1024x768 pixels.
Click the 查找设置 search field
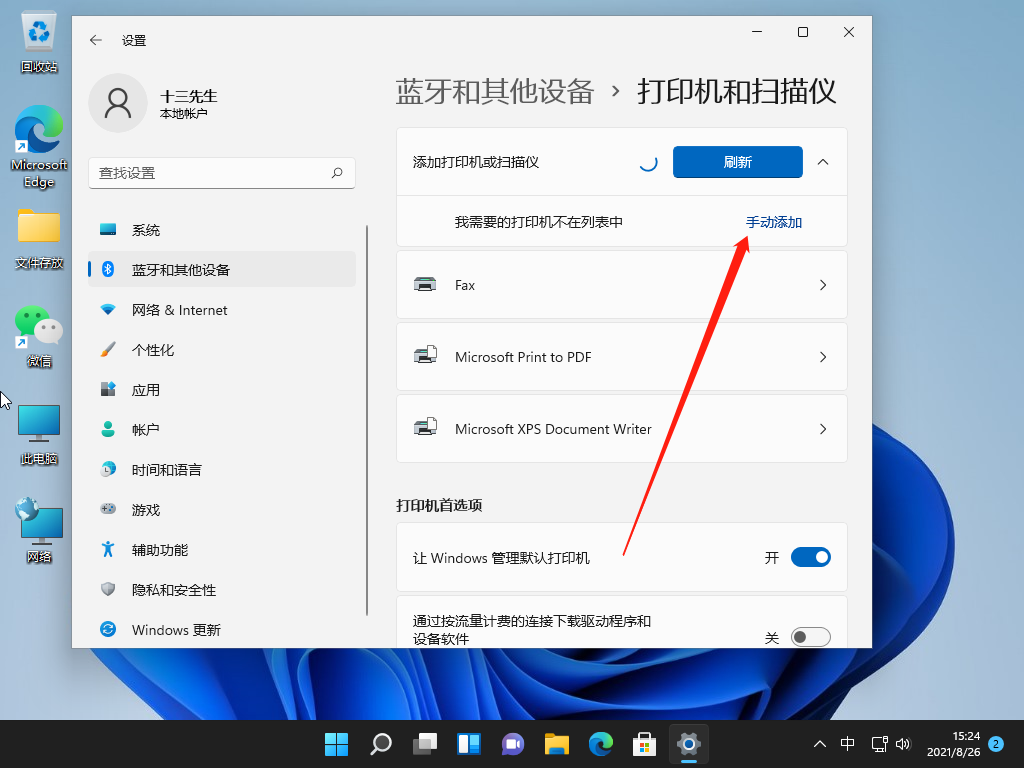210,173
